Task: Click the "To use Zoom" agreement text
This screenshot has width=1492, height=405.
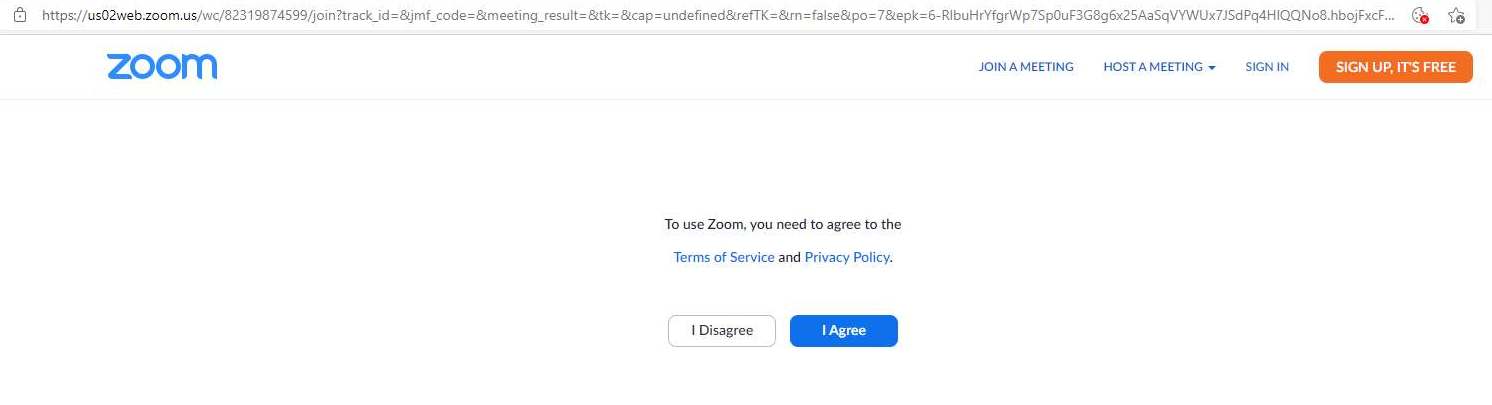Action: pyautogui.click(x=782, y=224)
